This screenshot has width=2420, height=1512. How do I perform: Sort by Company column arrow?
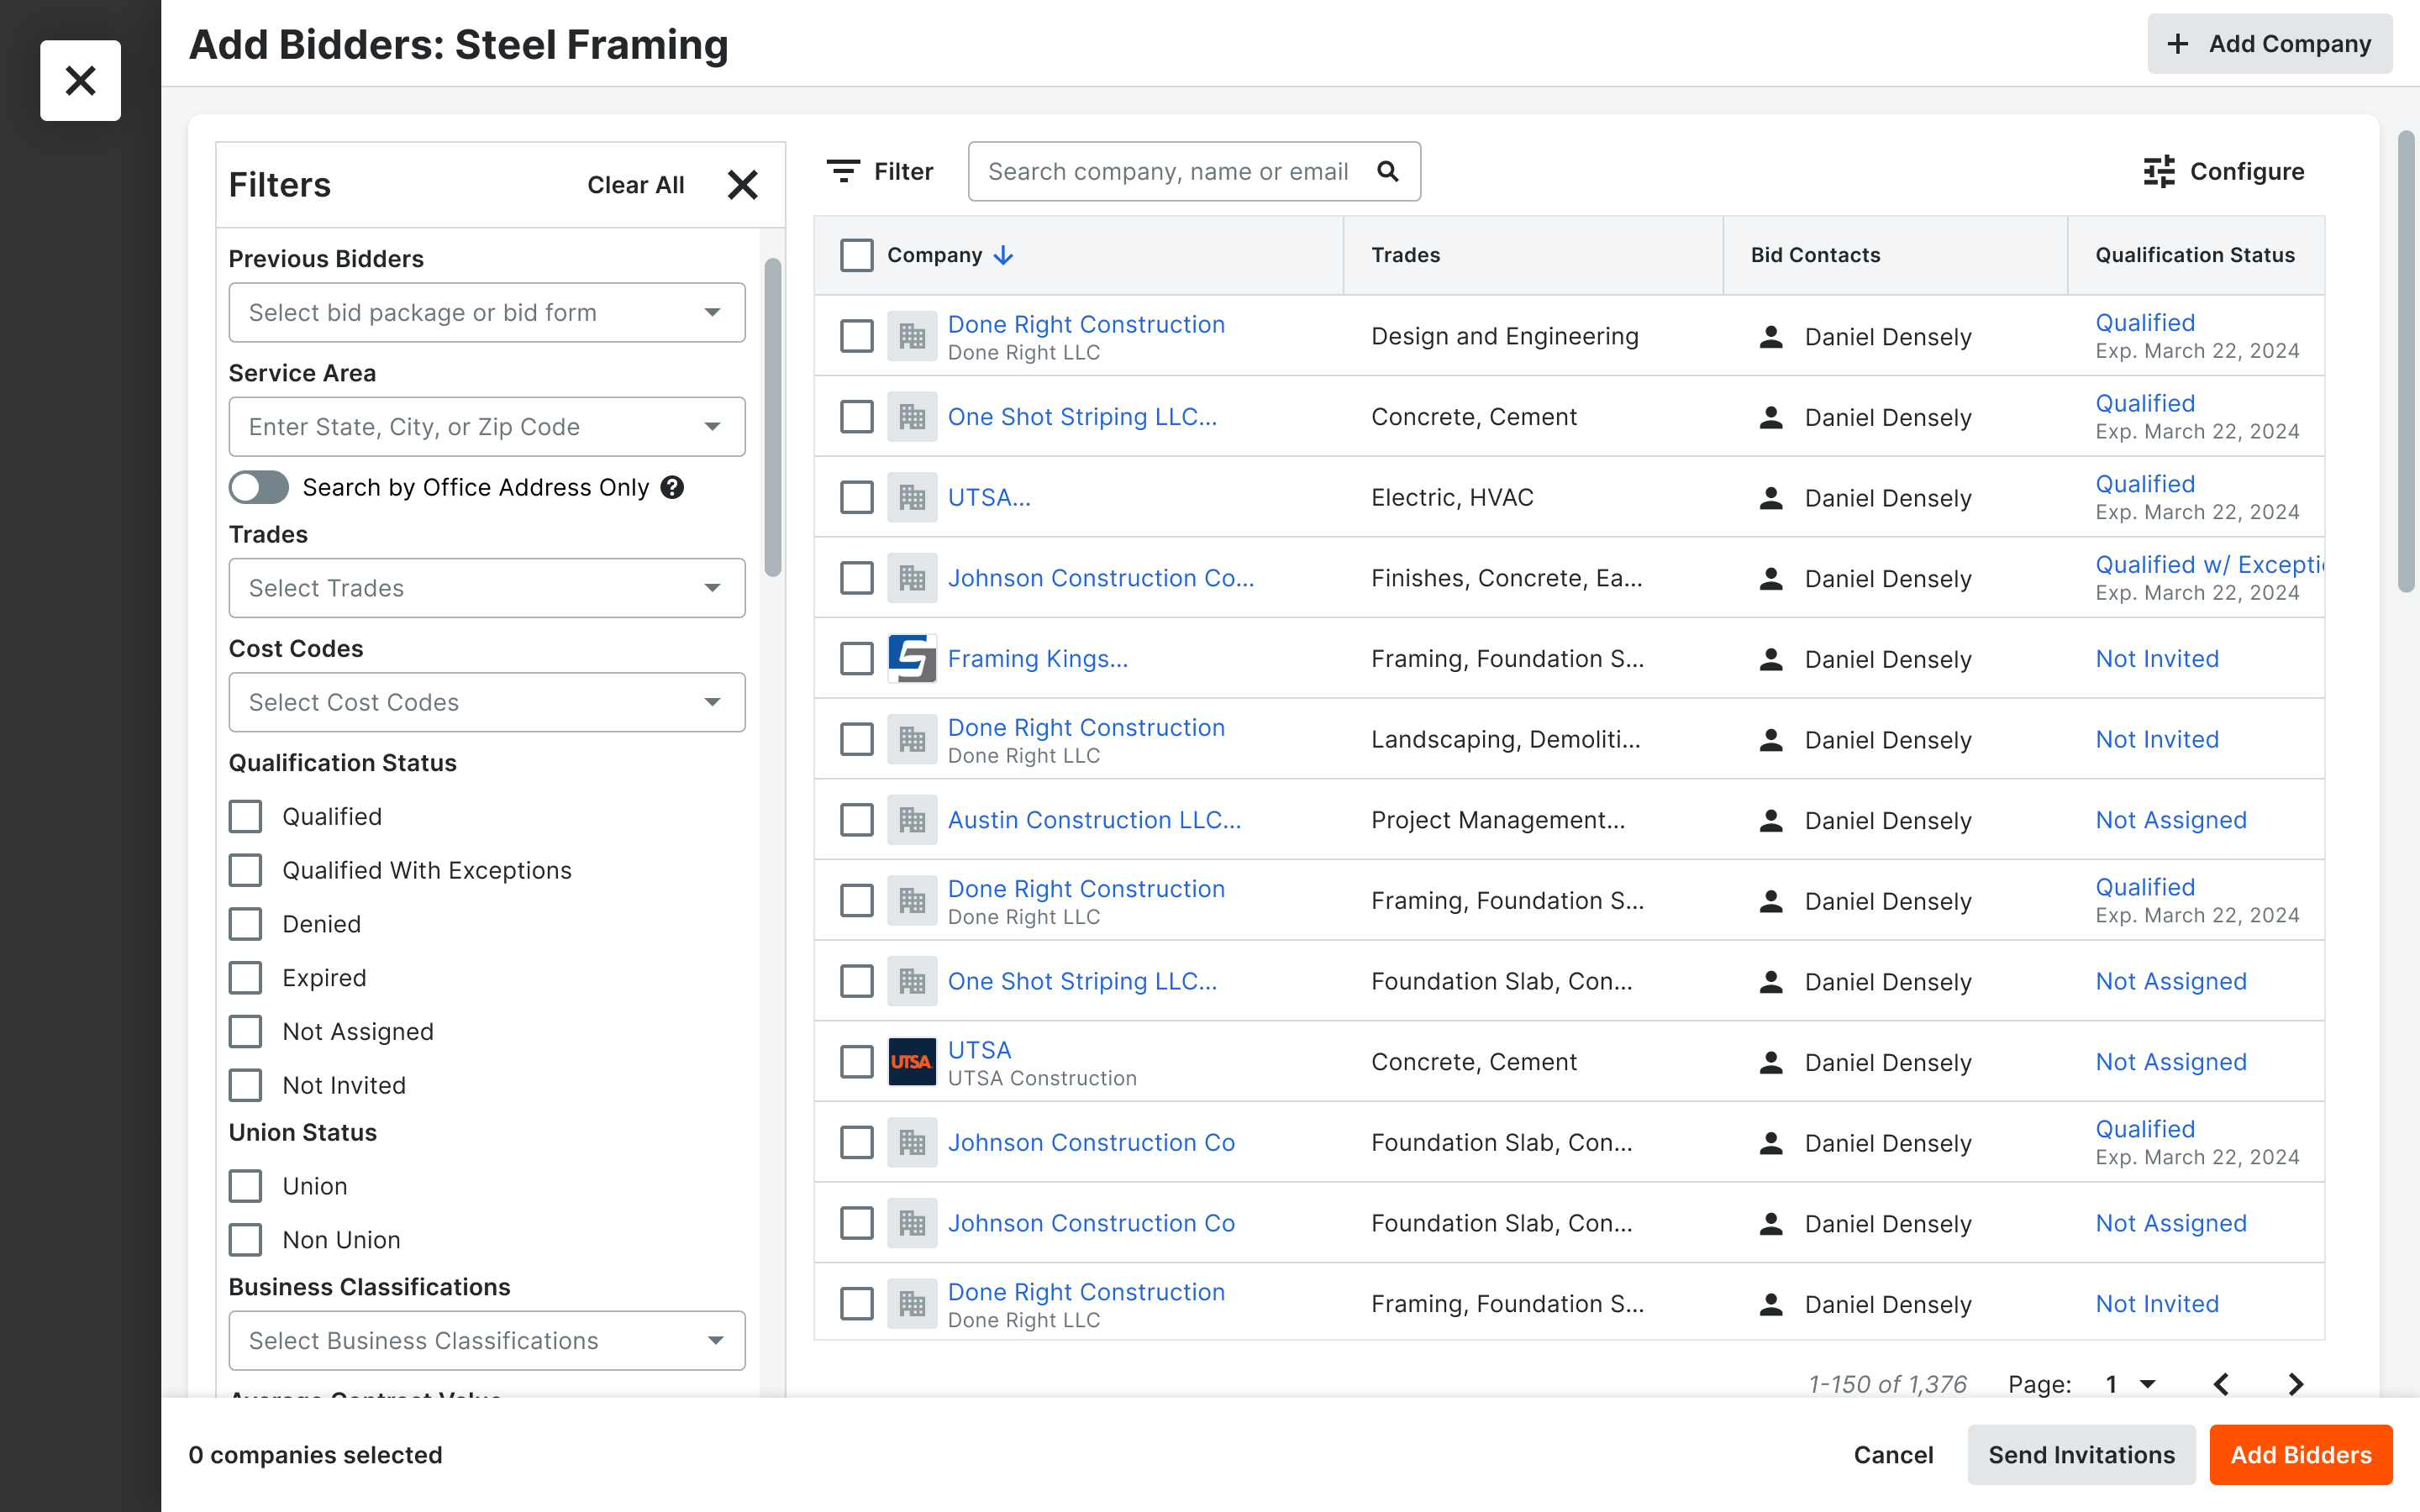[1003, 256]
